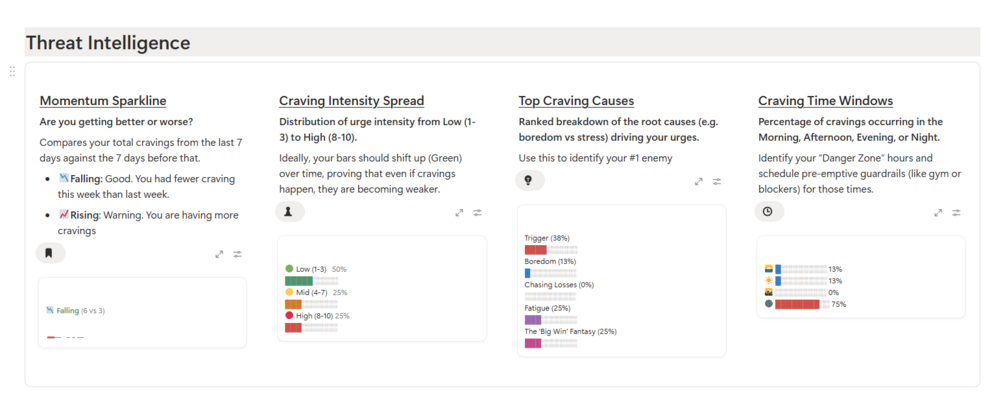This screenshot has height=417, width=1005.
Task: Click the chess pawn icon under Craving Intensity Spread
Action: 289,212
